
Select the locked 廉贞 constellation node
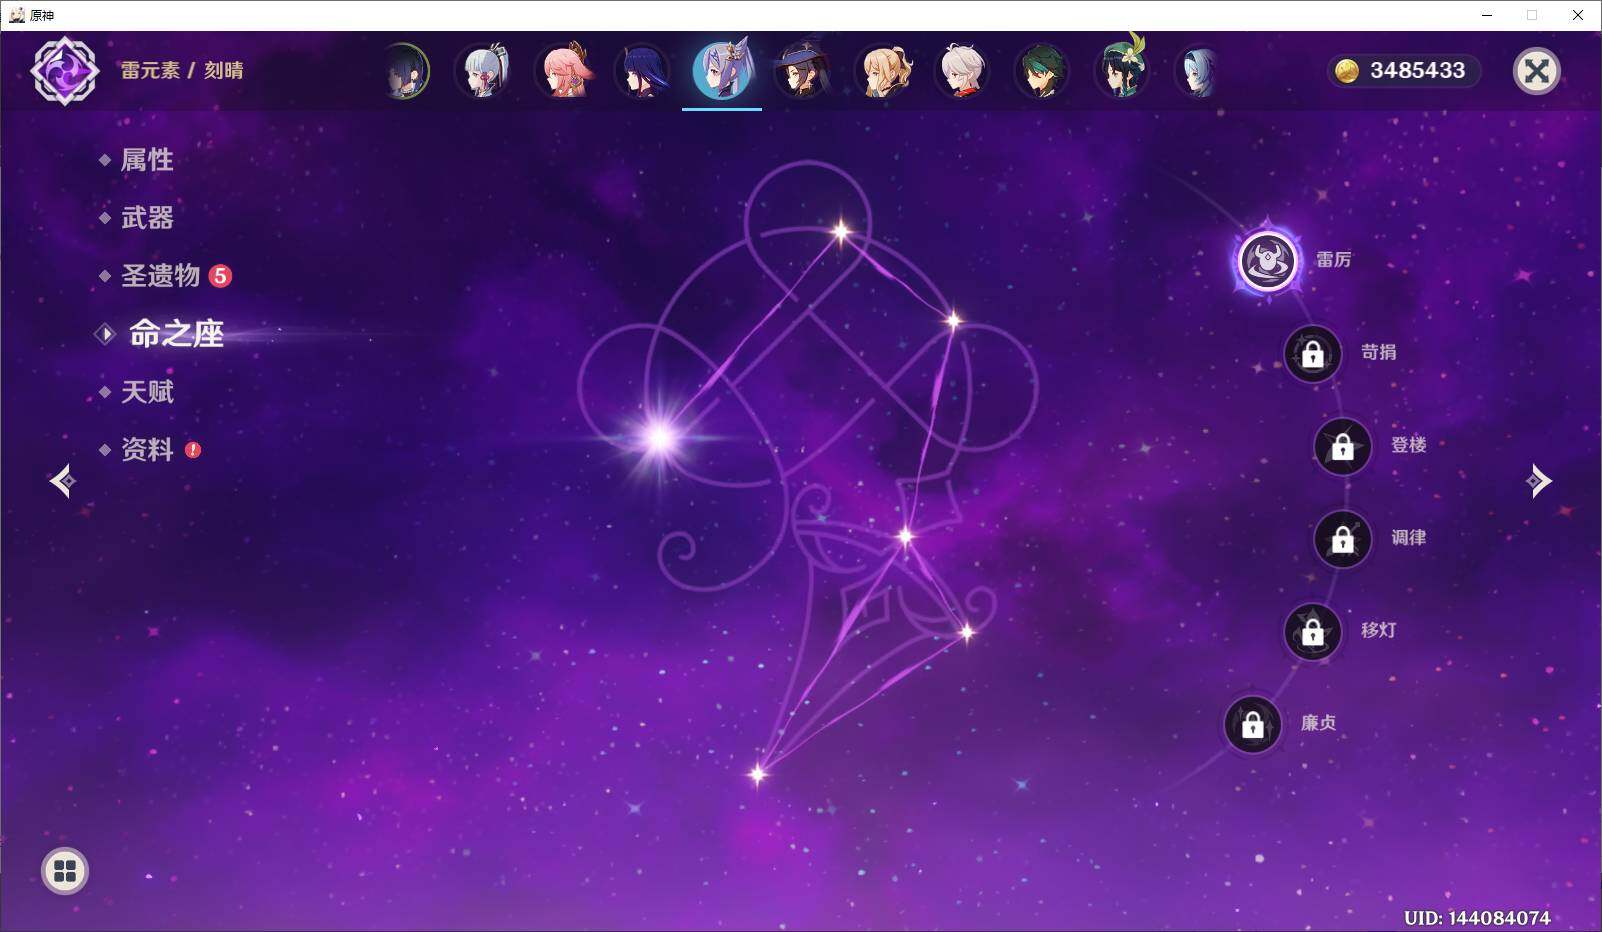click(x=1252, y=724)
